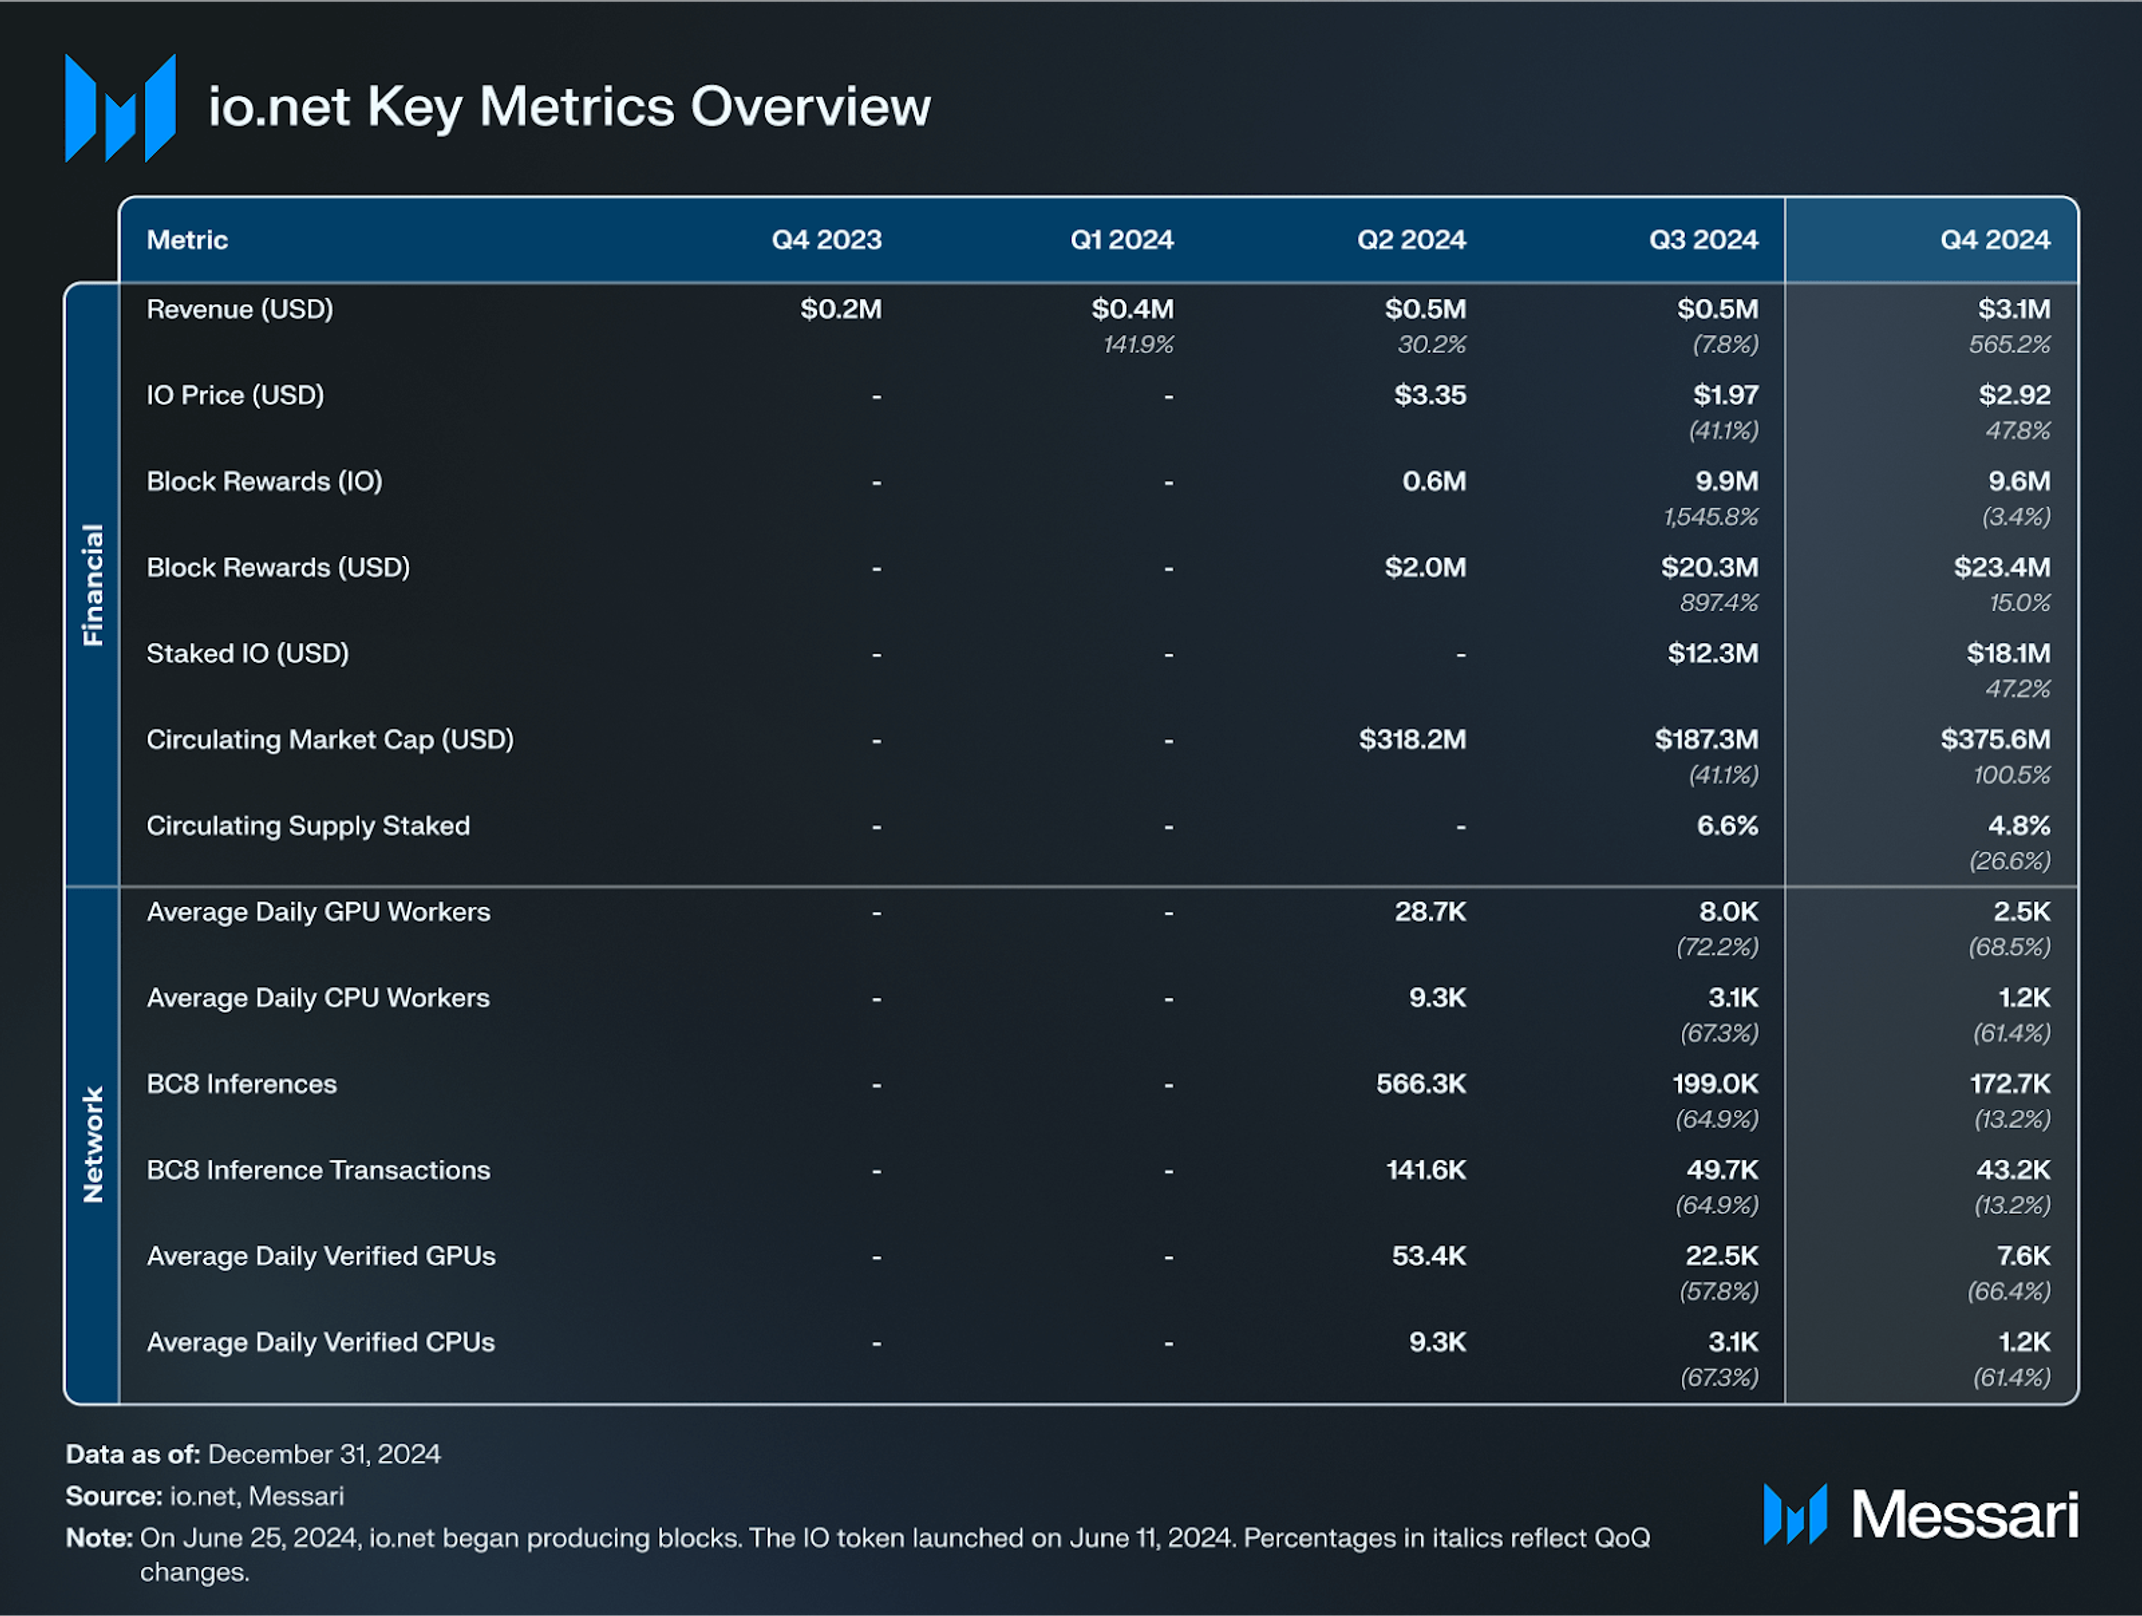This screenshot has height=1616, width=2142.
Task: Click the 'BC8 Inferences' row label
Action: (x=241, y=1084)
